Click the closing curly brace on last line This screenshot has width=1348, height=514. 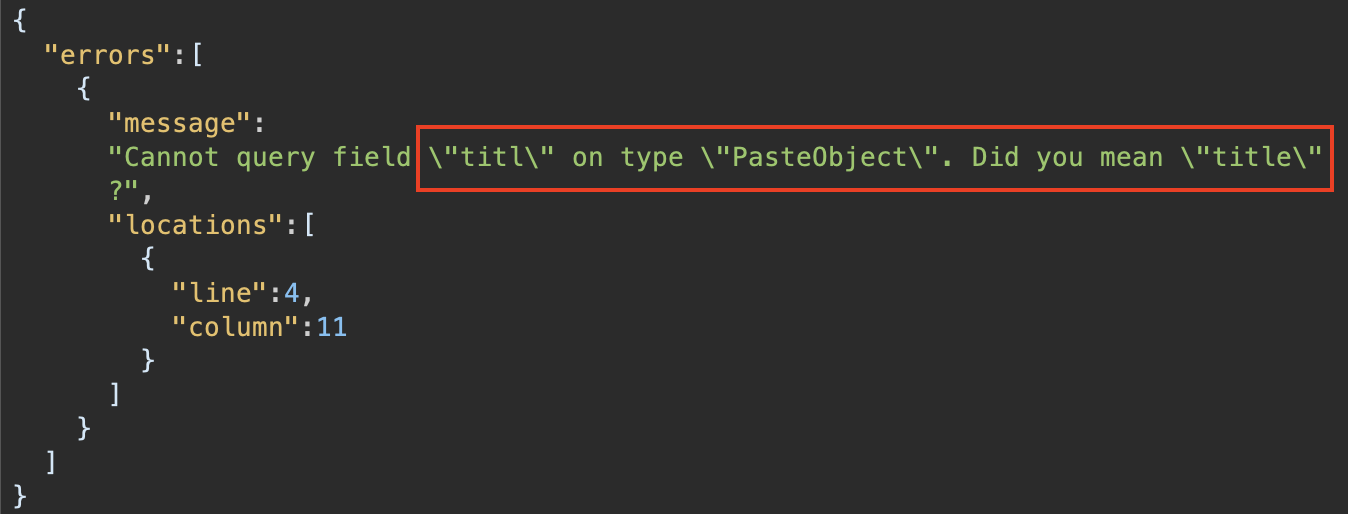(21, 495)
